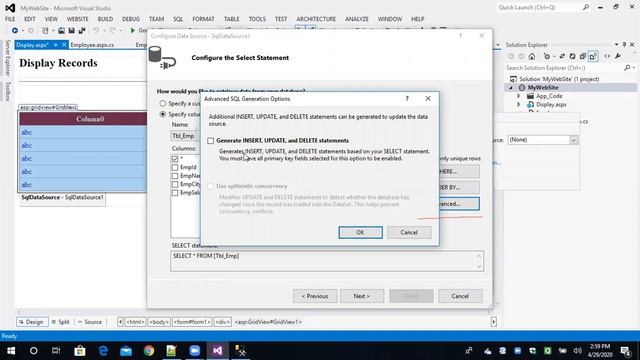Click the SELECT statement text box
The width and height of the screenshot is (640, 360).
tap(327, 261)
